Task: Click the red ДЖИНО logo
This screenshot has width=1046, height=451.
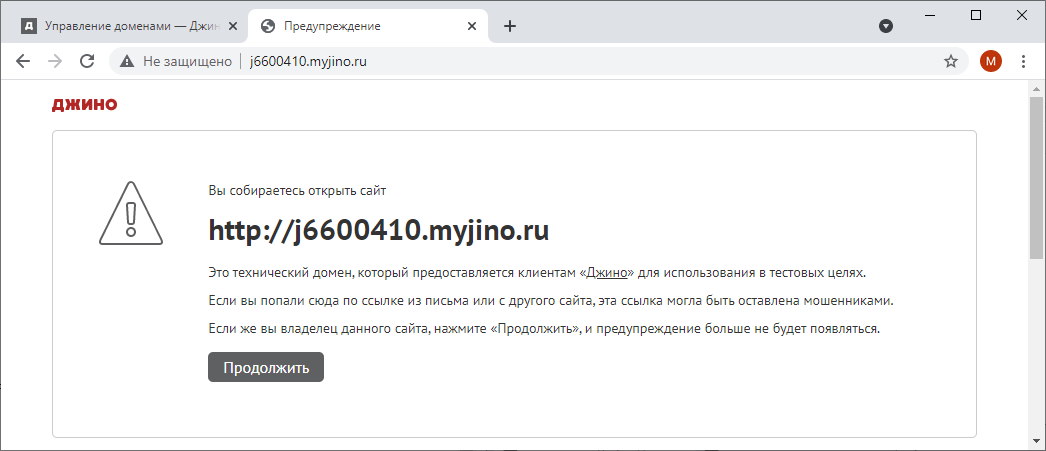Action: coord(84,104)
